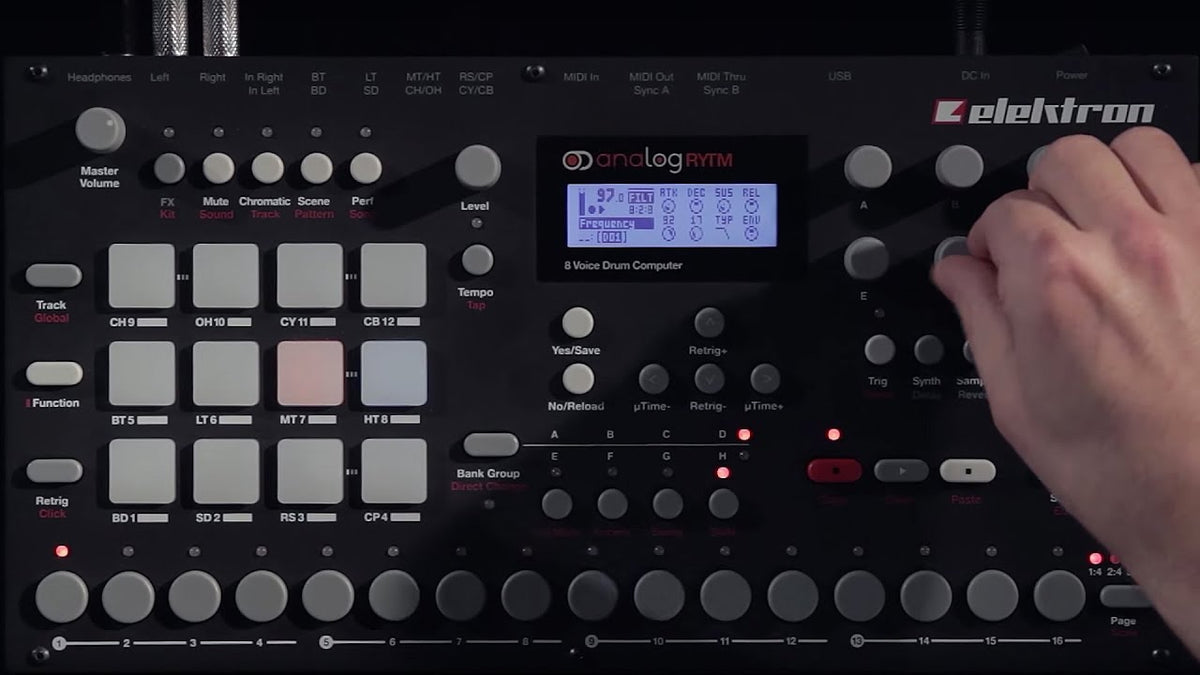This screenshot has height=675, width=1200.
Task: Toggle trig key 16
Action: pos(1059,597)
